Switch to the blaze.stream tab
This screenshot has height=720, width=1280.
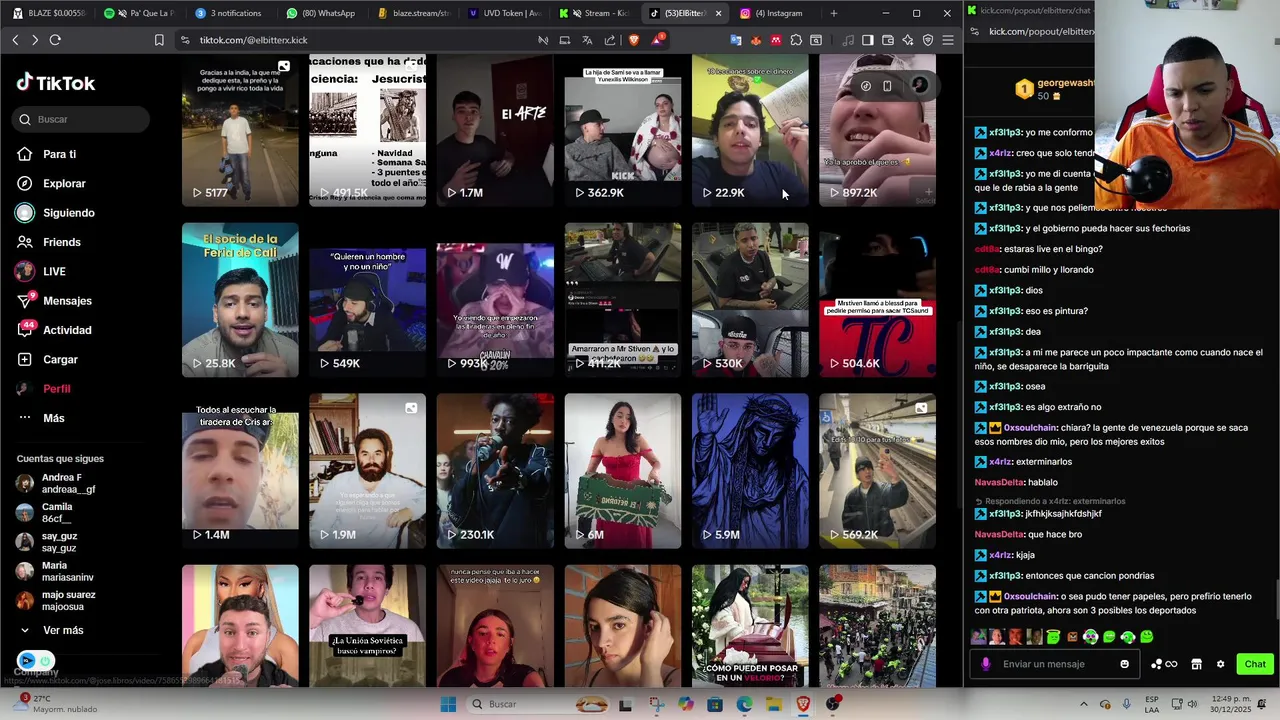click(414, 13)
